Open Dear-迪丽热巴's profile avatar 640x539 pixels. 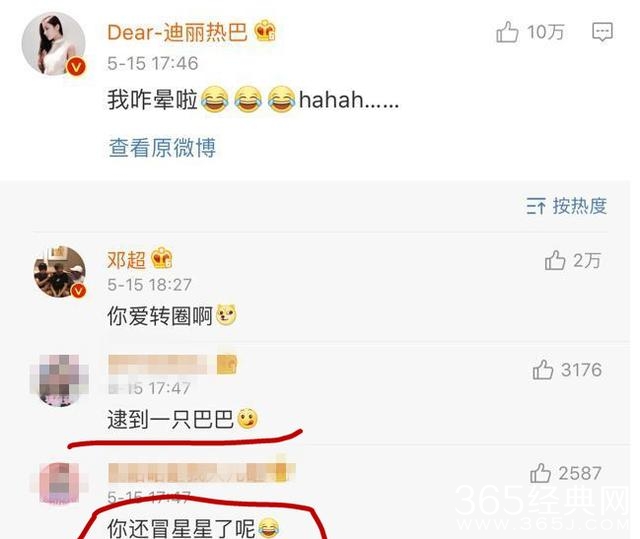(x=54, y=44)
